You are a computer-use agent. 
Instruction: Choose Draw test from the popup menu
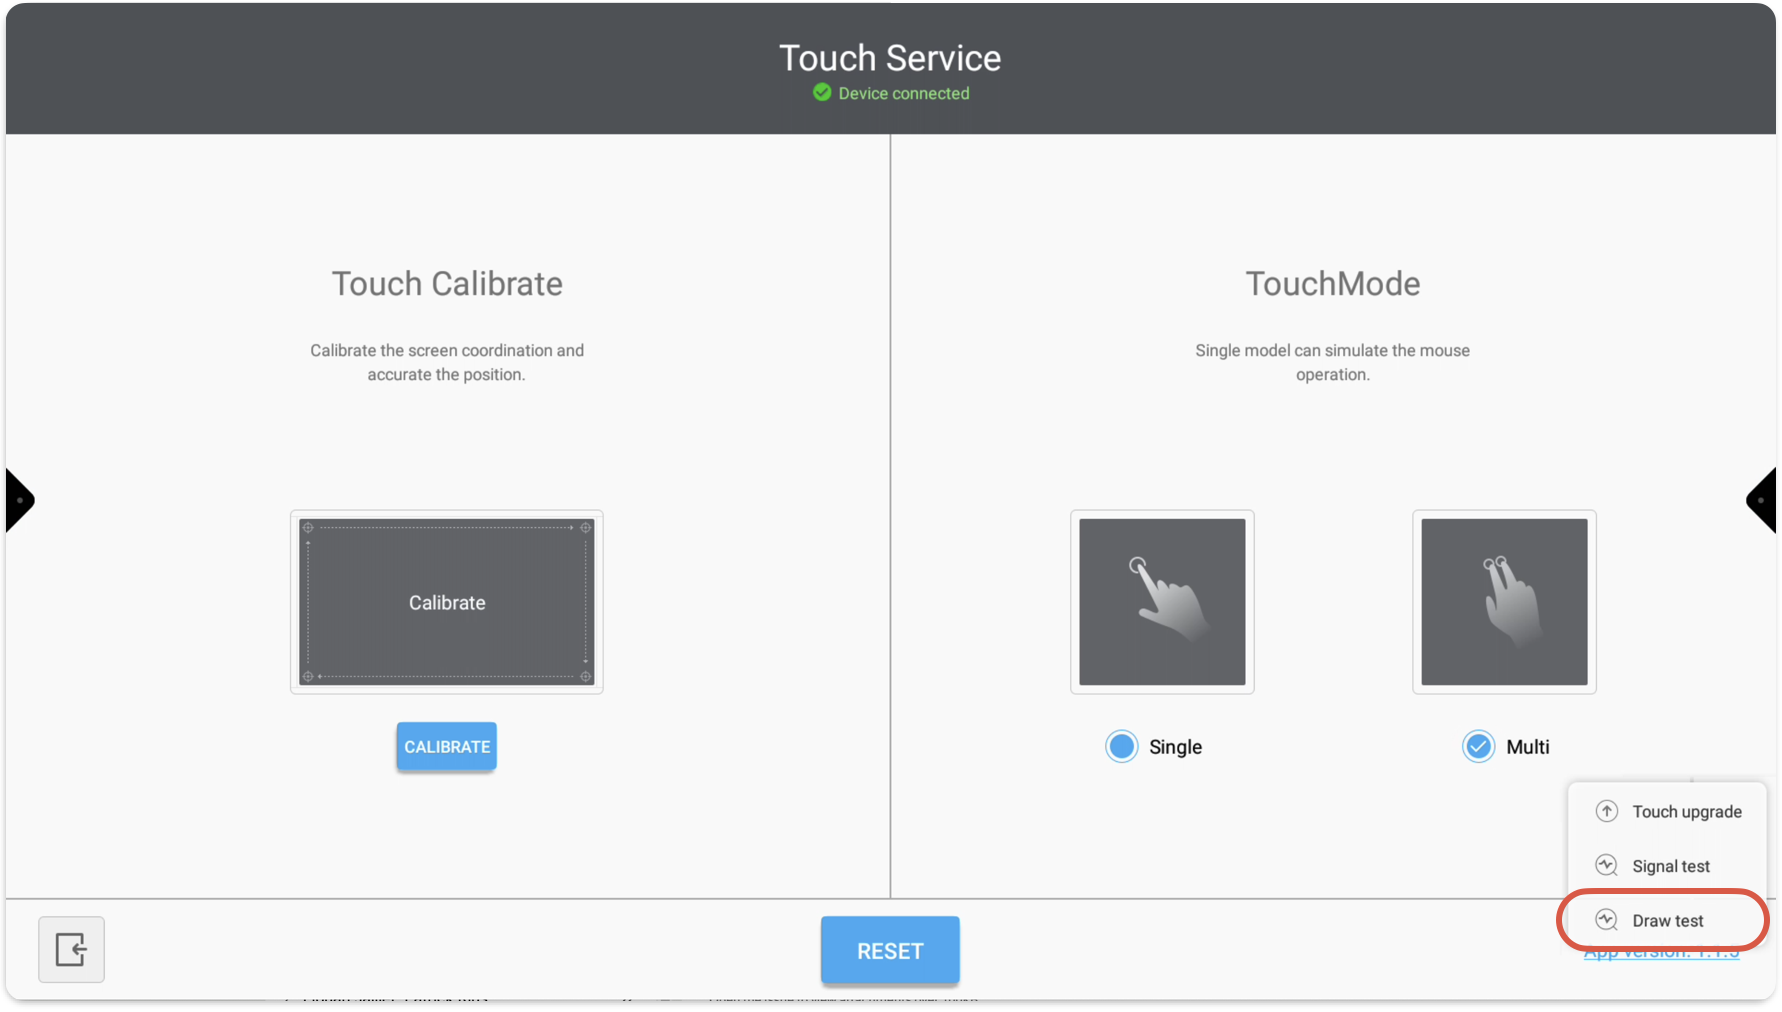[1667, 920]
